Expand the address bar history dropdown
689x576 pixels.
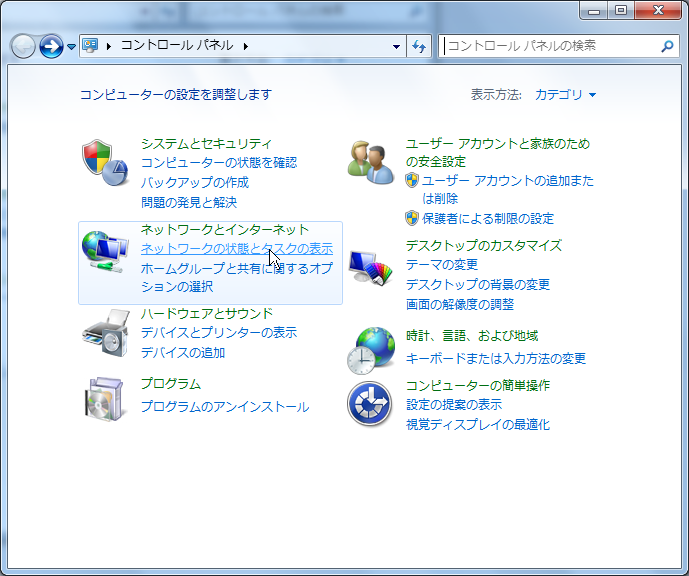[396, 46]
